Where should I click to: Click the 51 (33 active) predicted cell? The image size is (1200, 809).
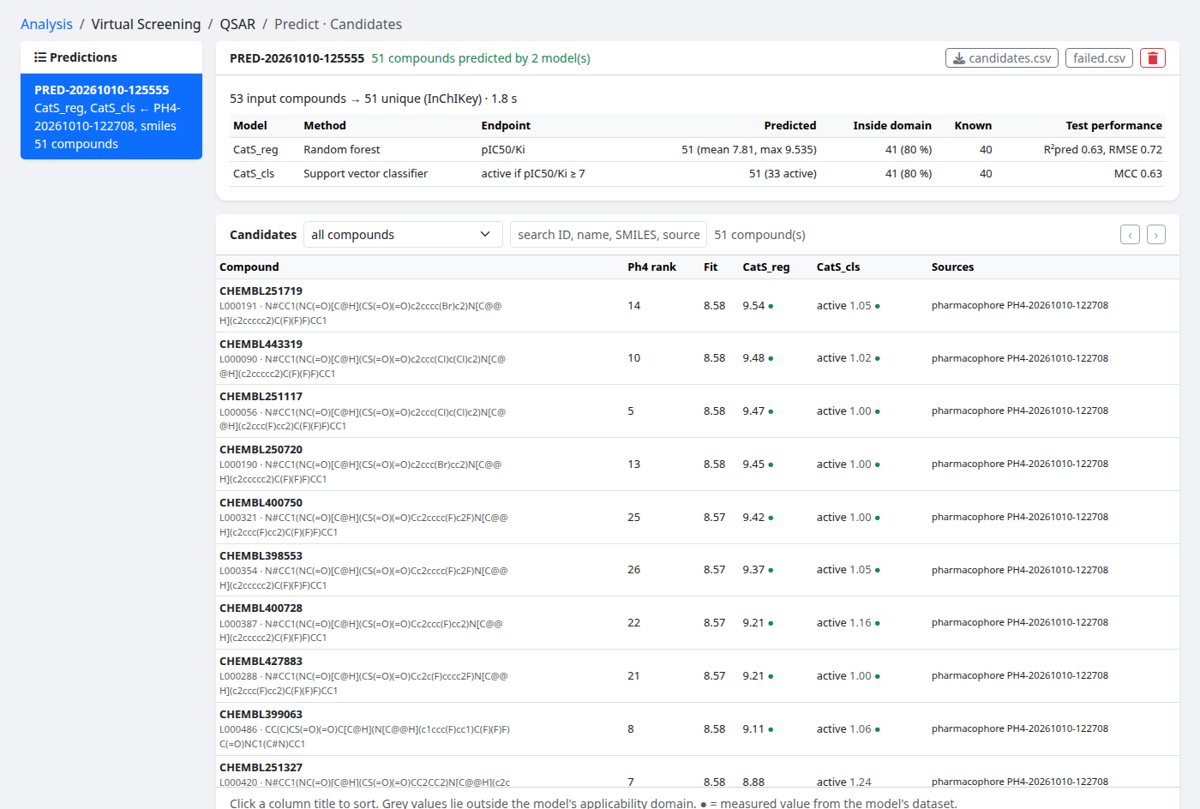point(783,173)
